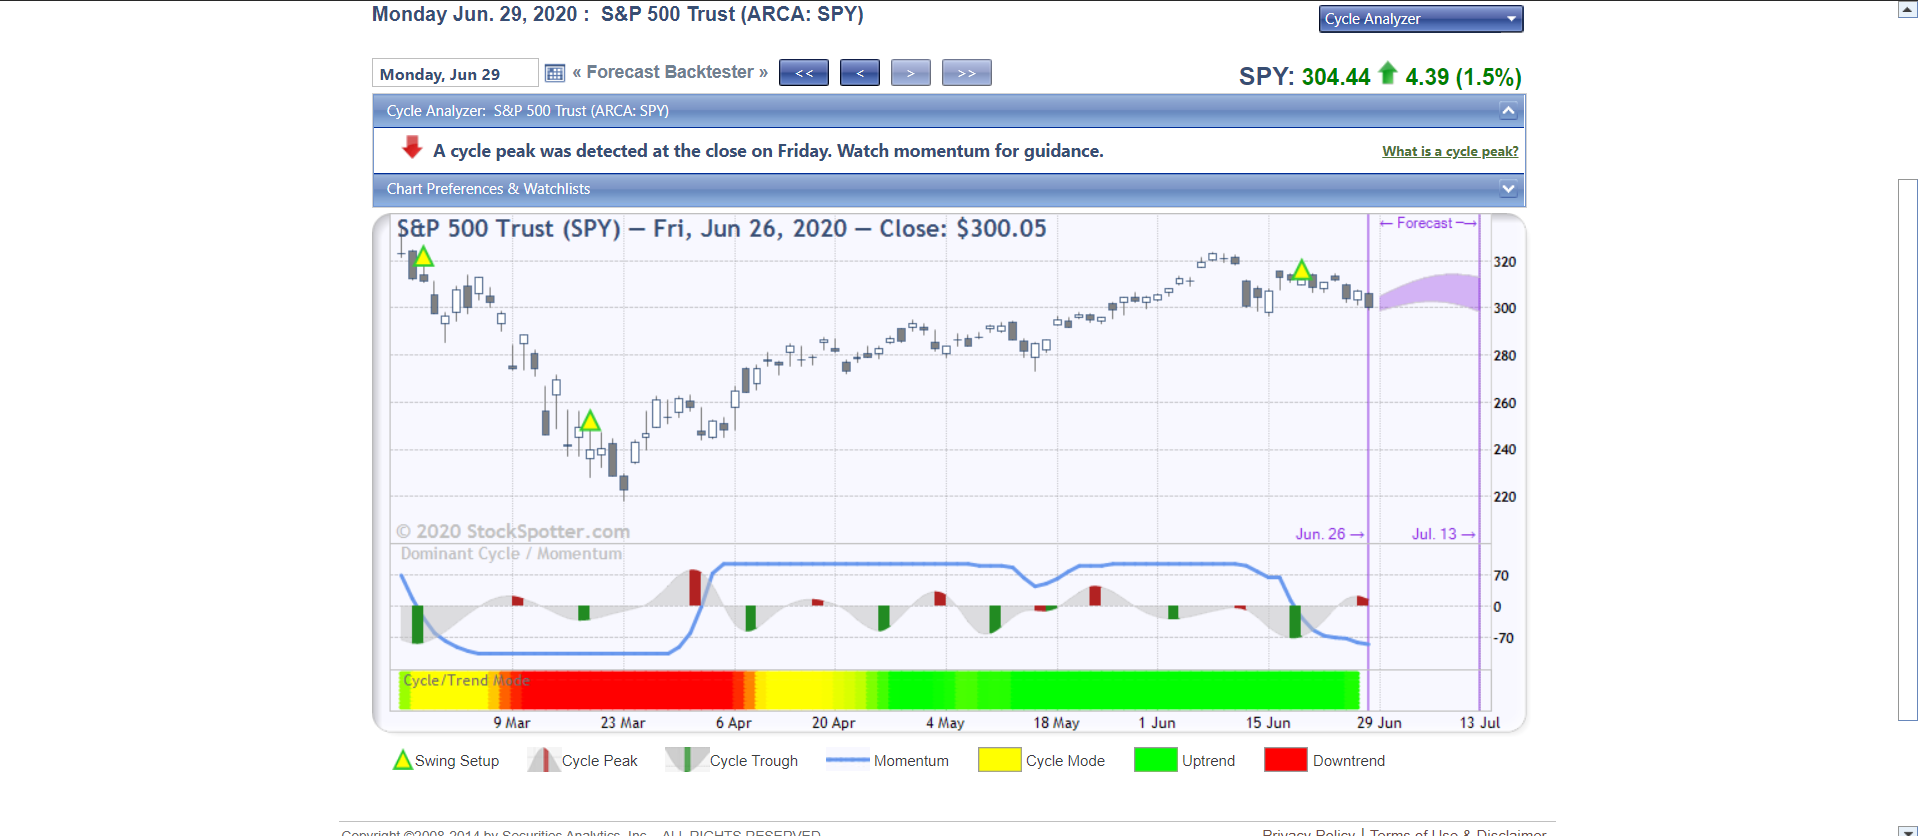Click the chart title with close $300.05
Screen dimensions: 1918x836
(x=722, y=229)
